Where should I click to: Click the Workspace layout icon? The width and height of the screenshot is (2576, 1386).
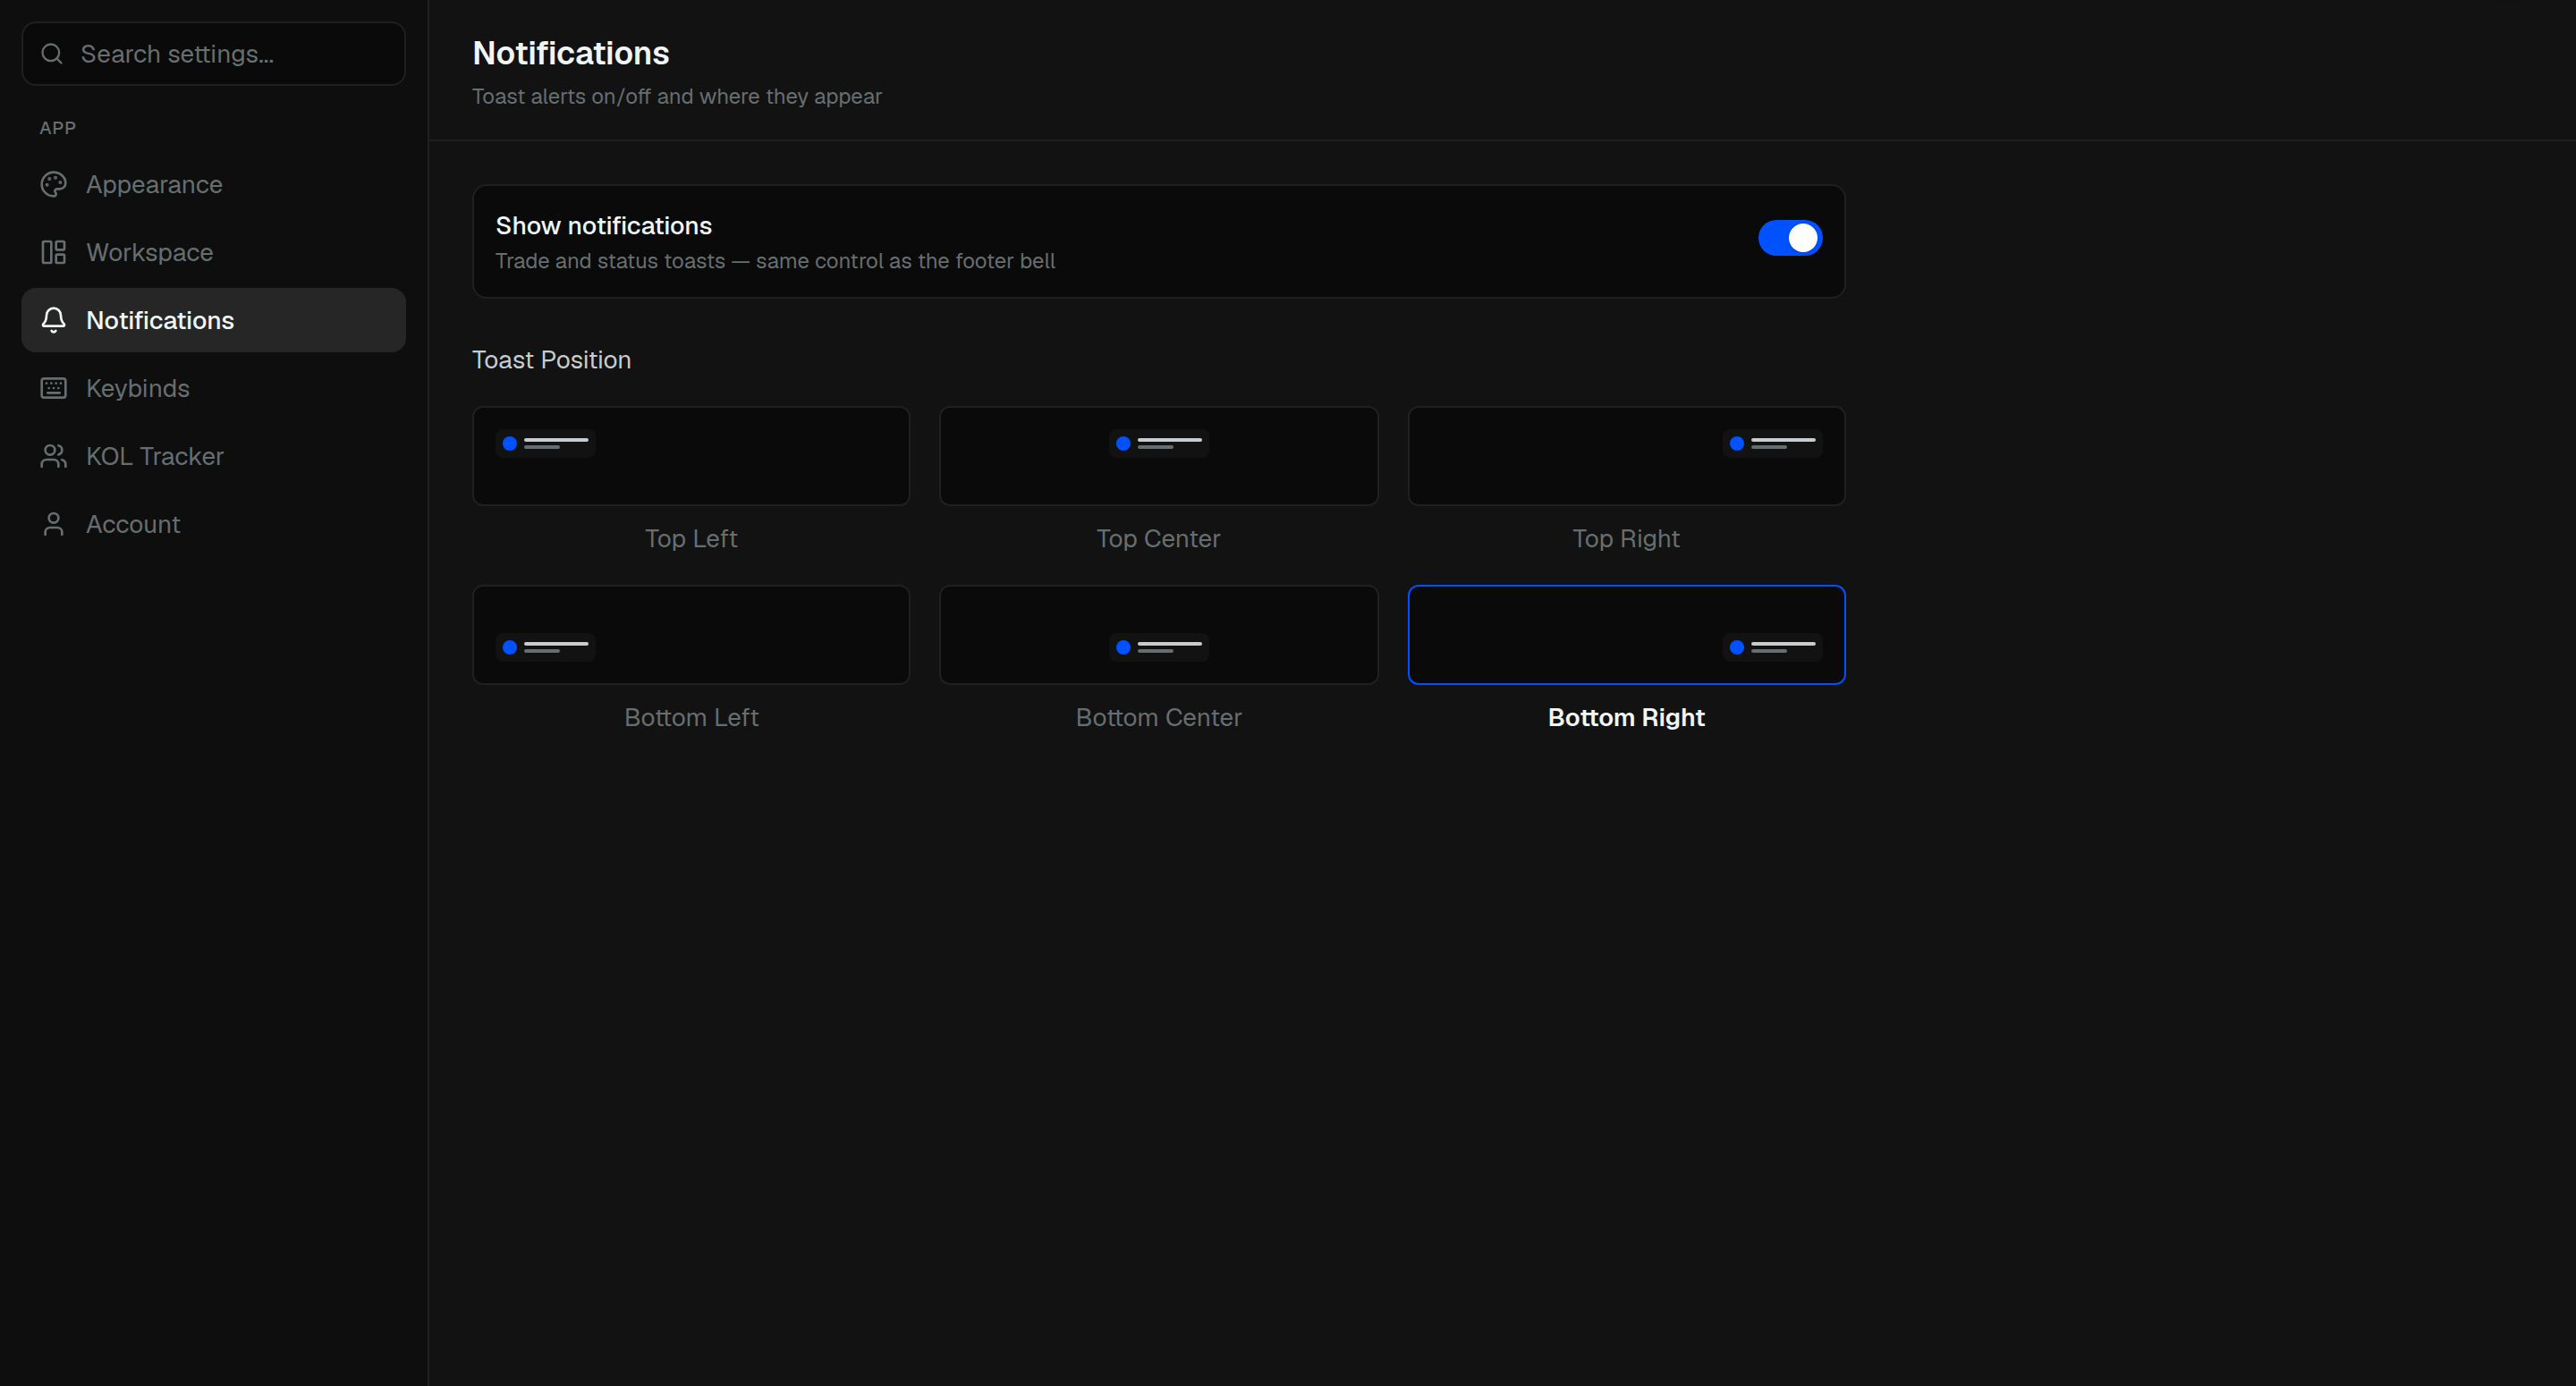tap(54, 252)
